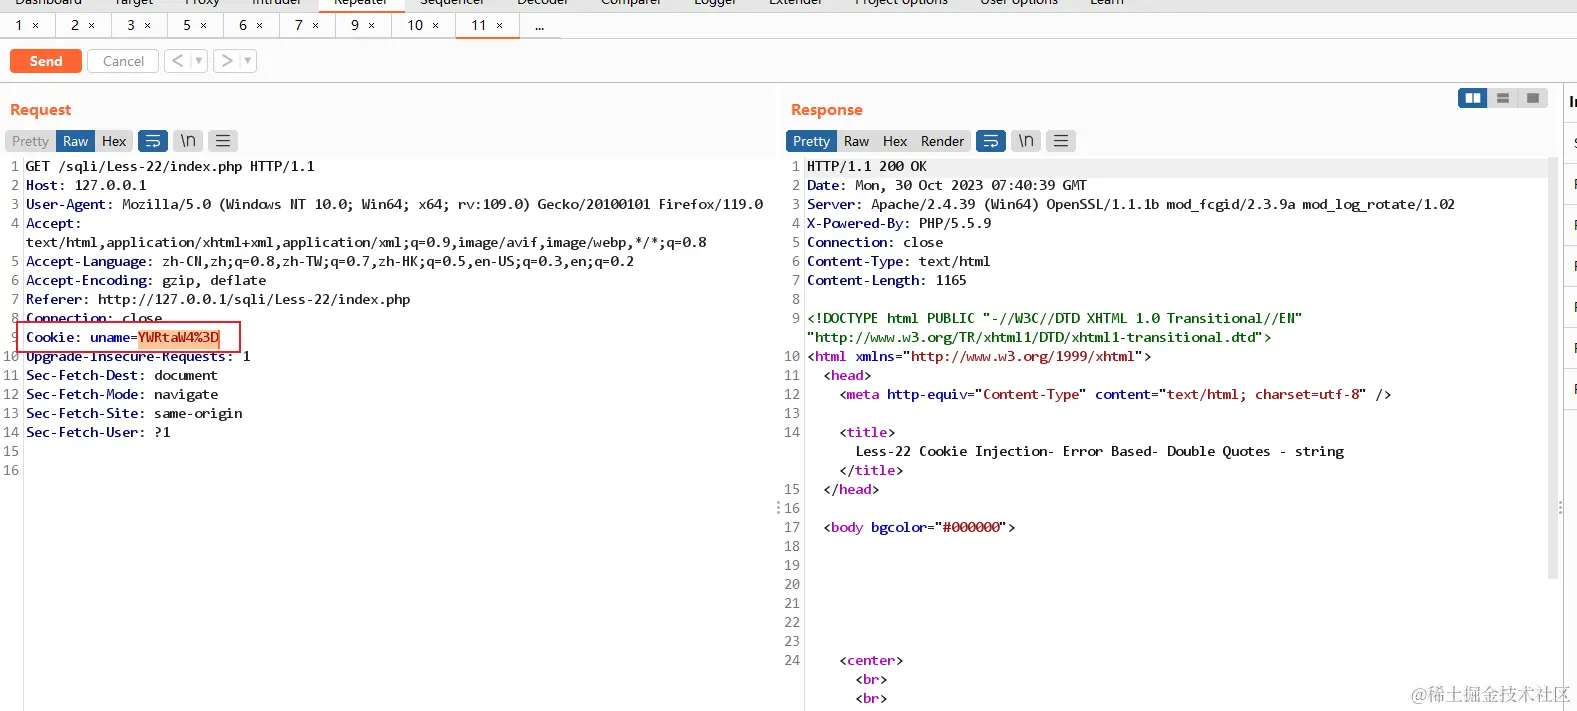
Task: Click the Upgrade-Insecure-Requests header line
Action: [138, 356]
